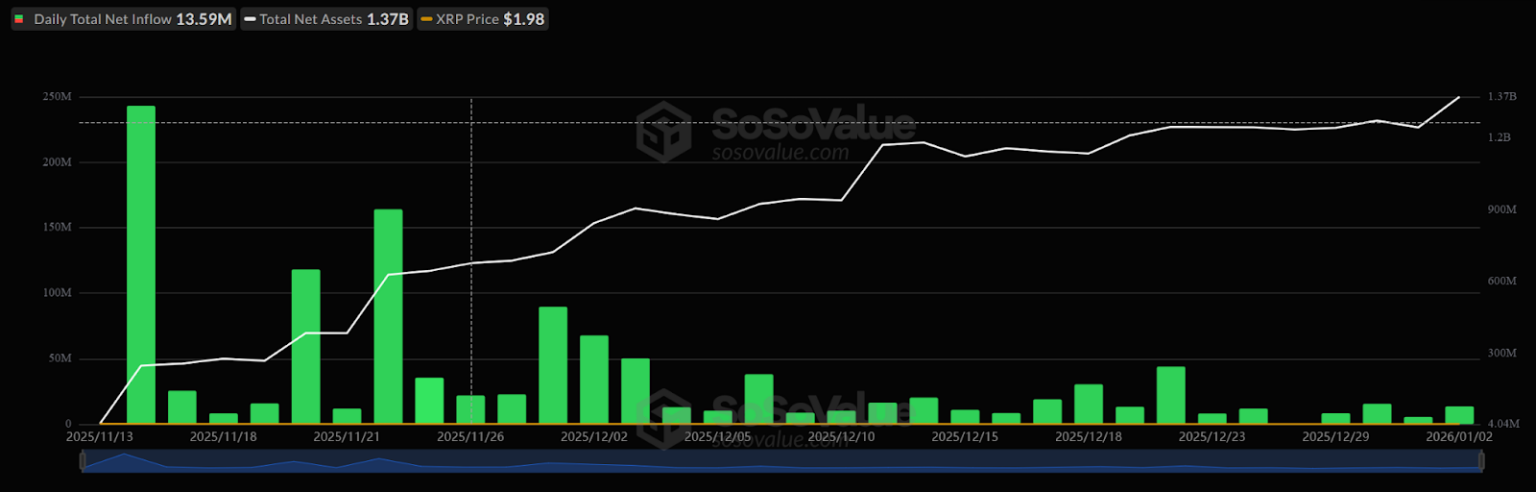The width and height of the screenshot is (1536, 492).
Task: Select the tallest inflow bar near 243M
Action: [141, 265]
